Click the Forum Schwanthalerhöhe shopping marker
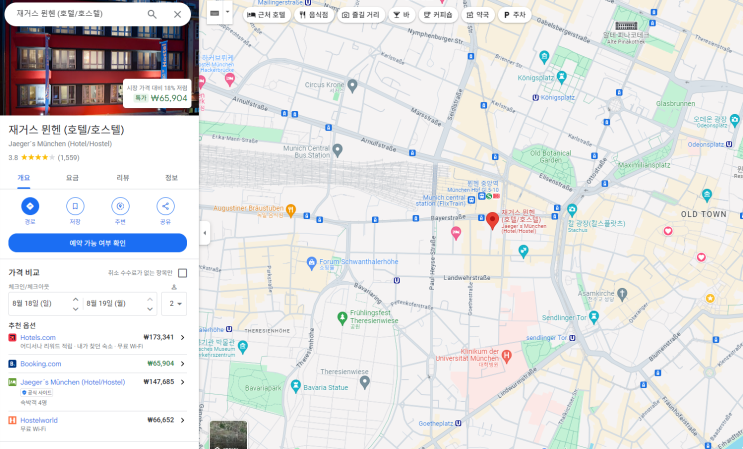This screenshot has height=449, width=743. coord(311,263)
